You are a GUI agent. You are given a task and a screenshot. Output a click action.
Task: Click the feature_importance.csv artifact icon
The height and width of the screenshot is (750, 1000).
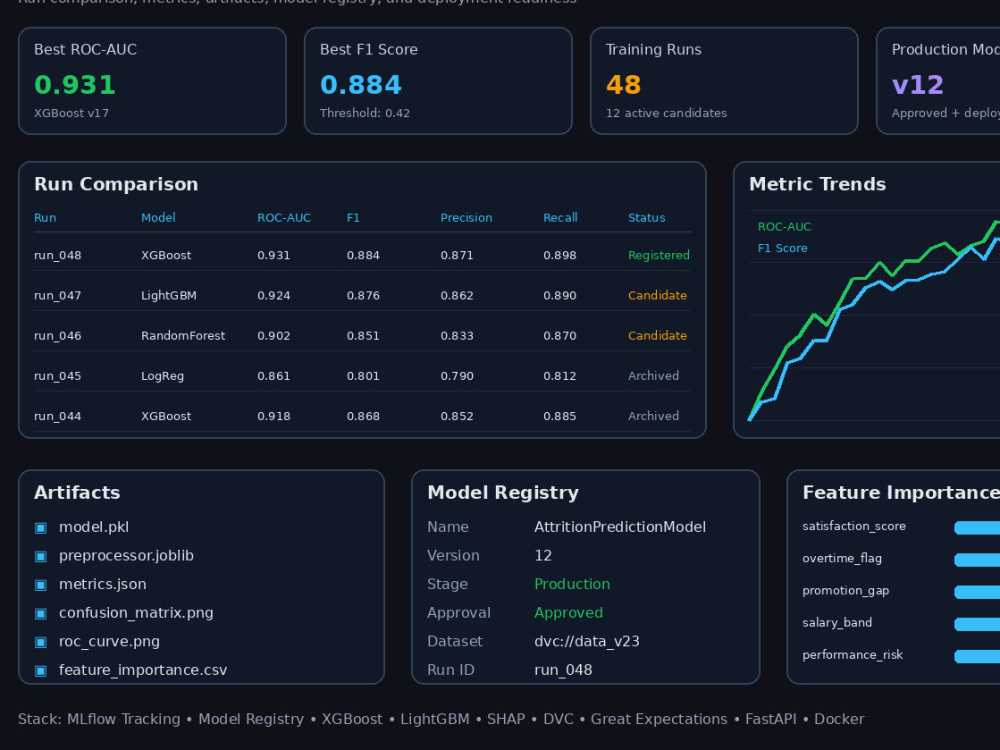[41, 671]
